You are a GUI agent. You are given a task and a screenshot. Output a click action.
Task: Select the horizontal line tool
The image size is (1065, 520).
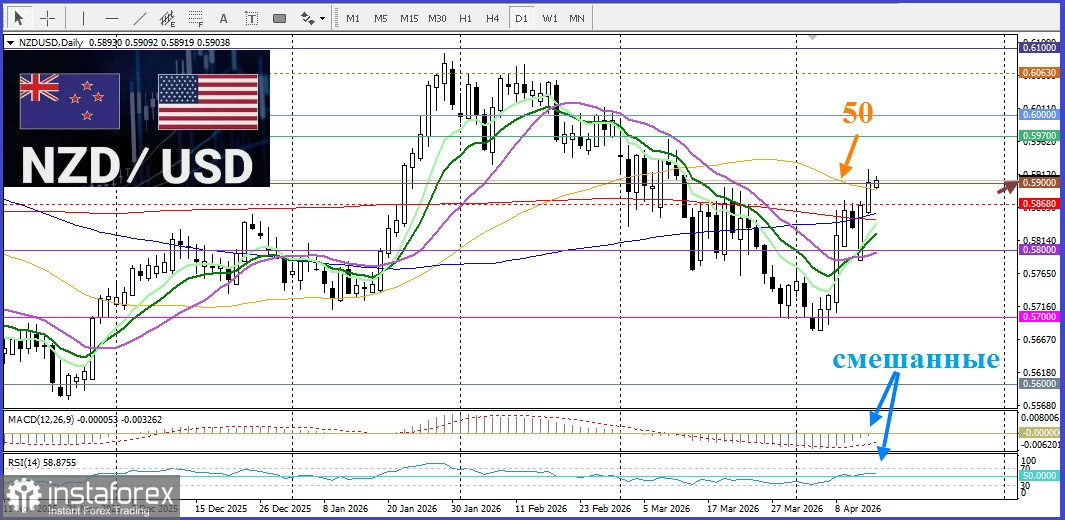111,18
